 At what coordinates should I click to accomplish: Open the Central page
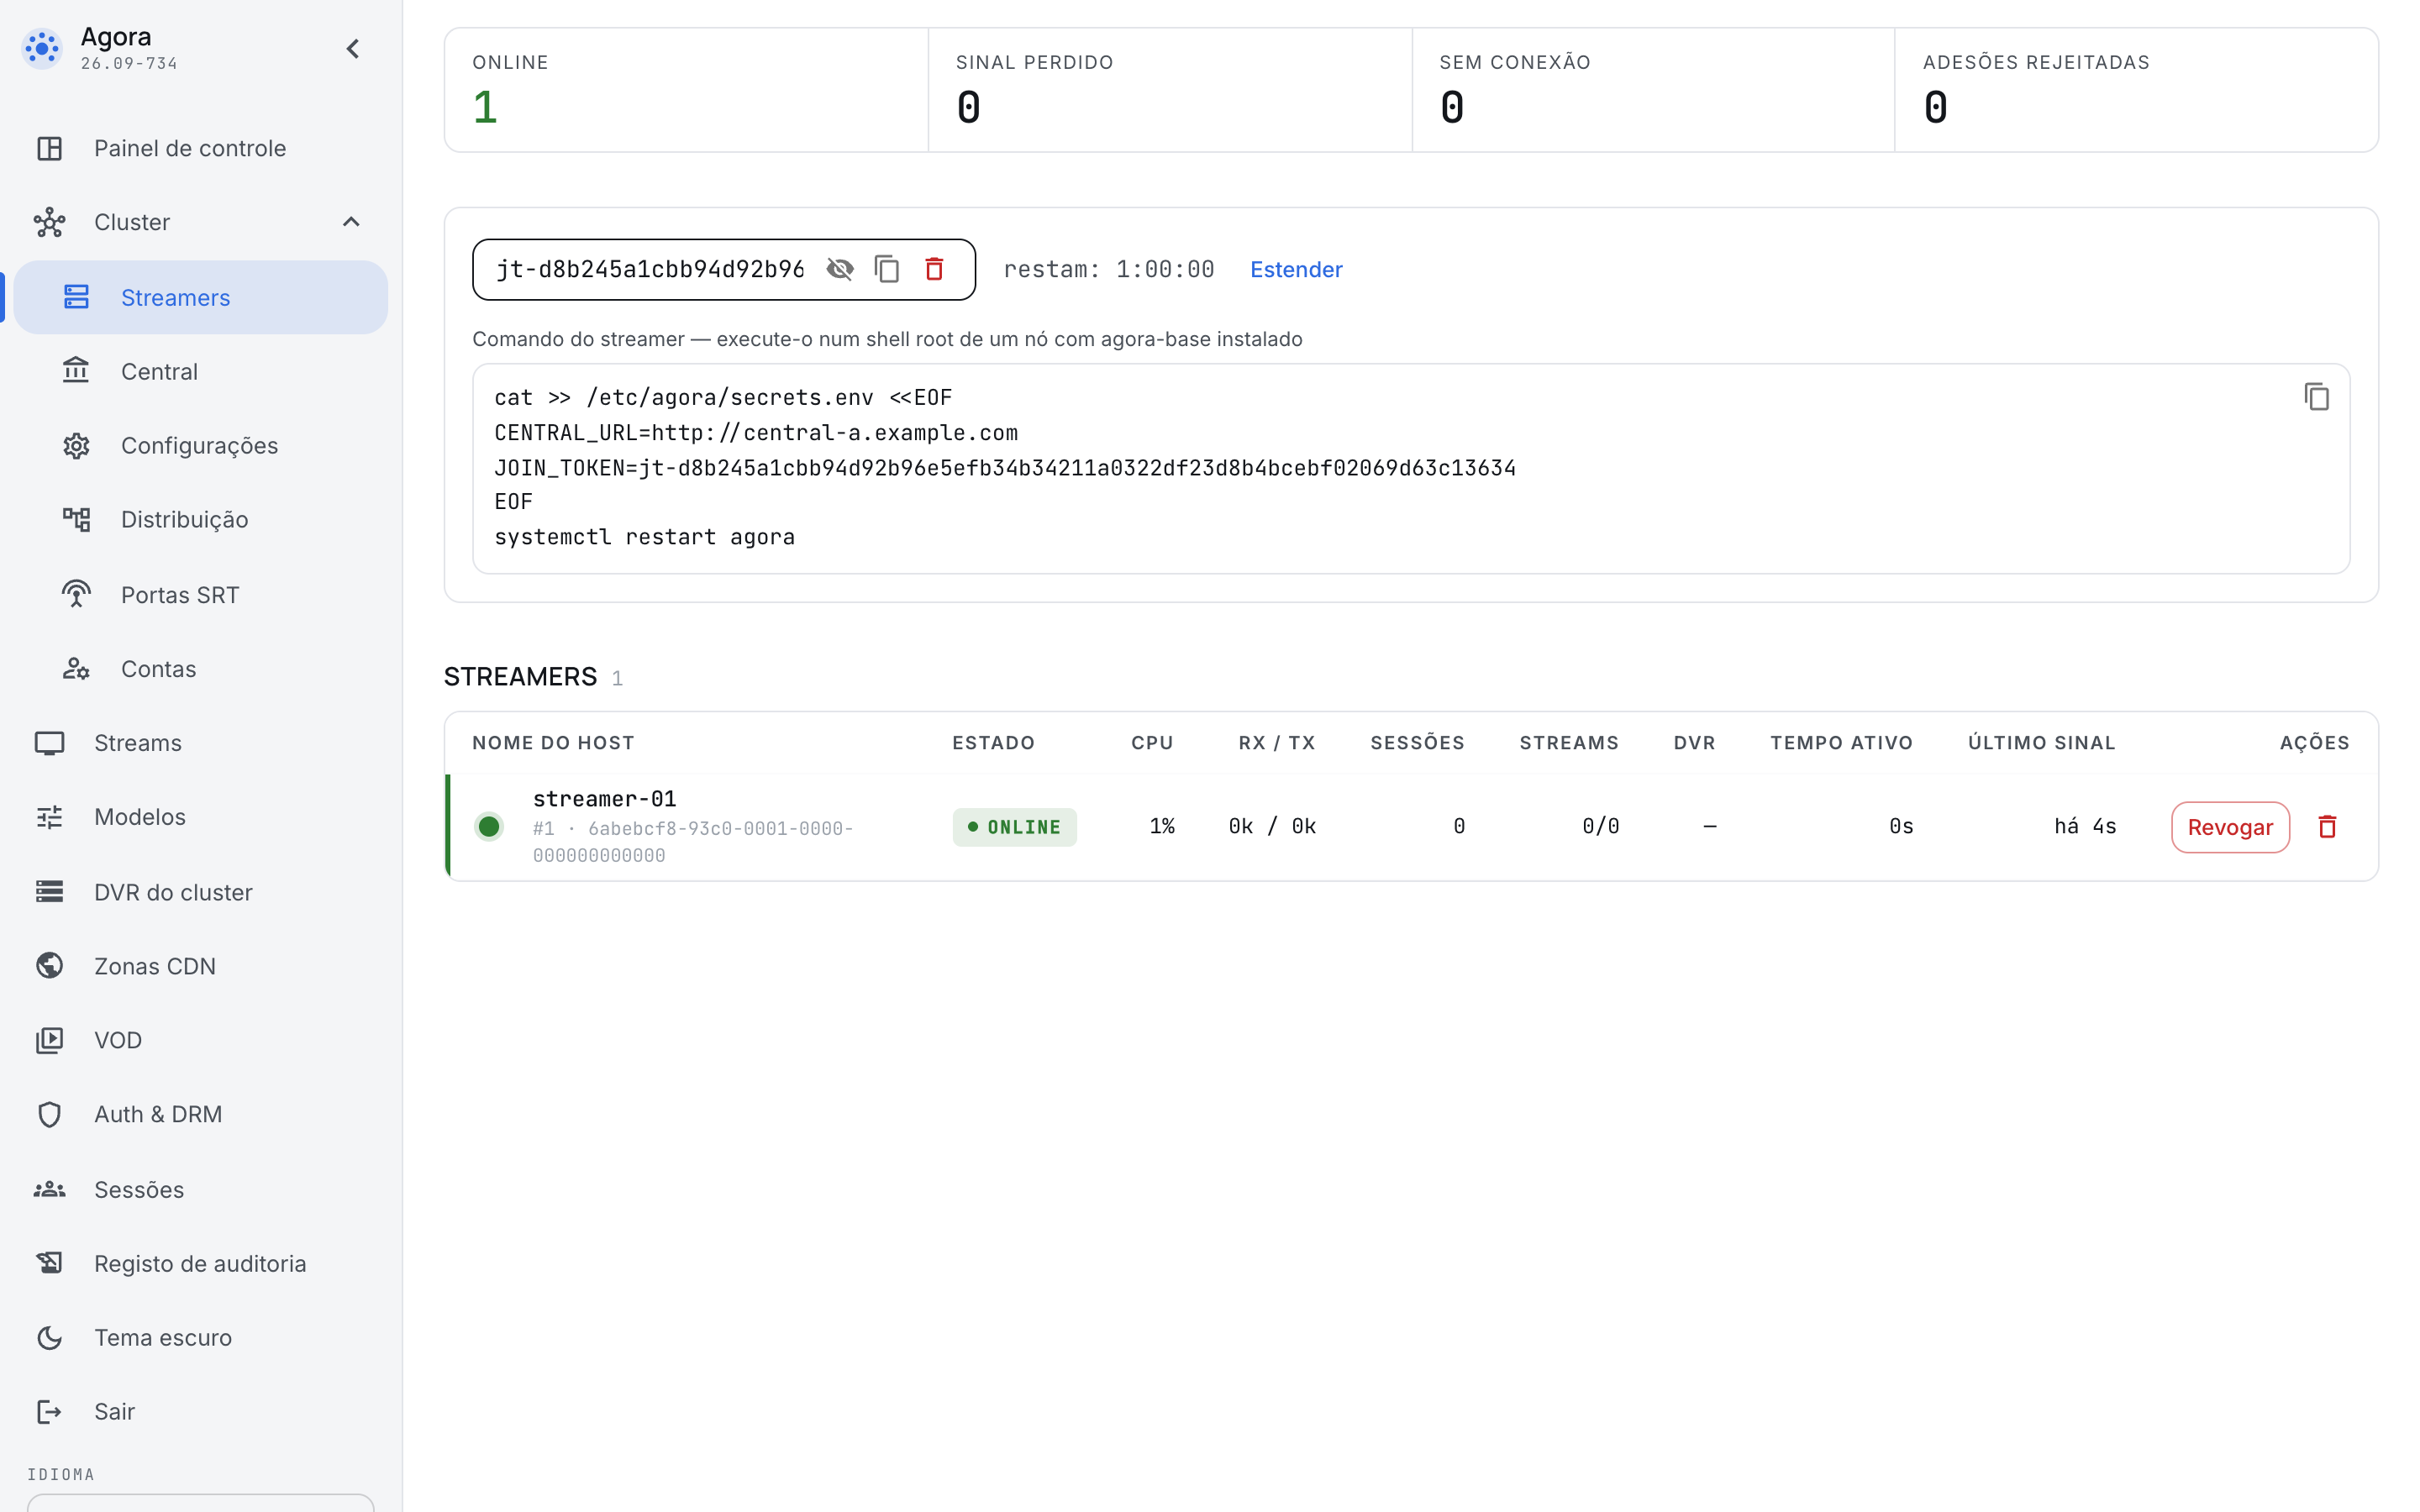[201, 371]
